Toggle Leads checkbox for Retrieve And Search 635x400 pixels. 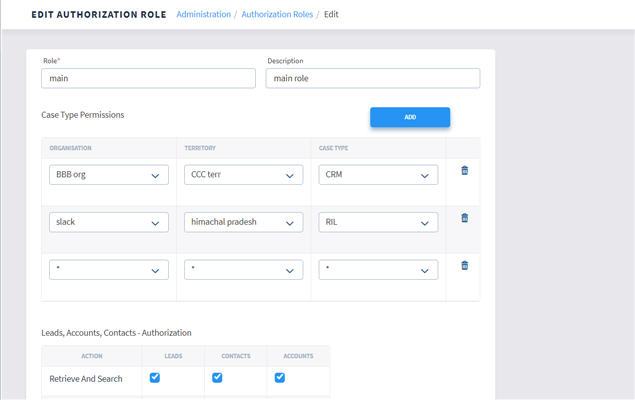[154, 378]
